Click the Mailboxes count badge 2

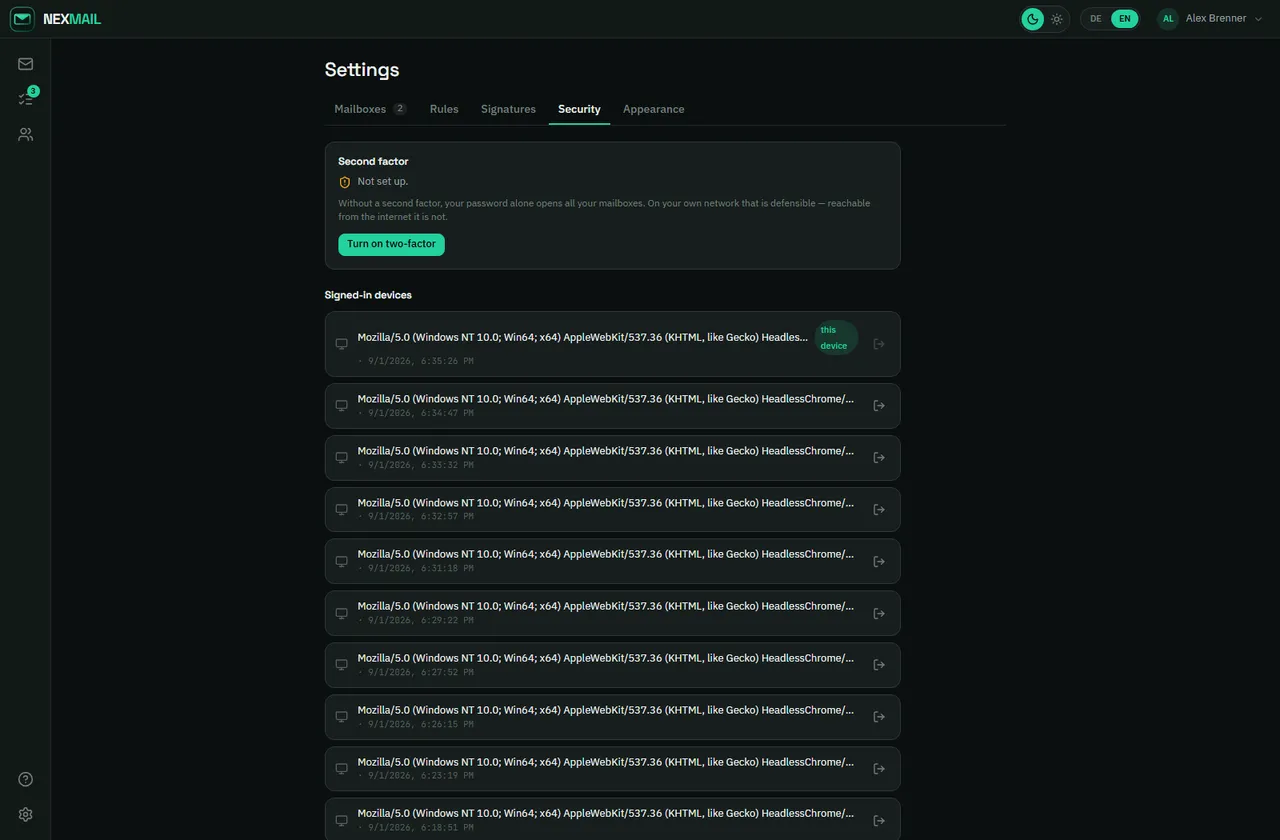click(x=400, y=109)
